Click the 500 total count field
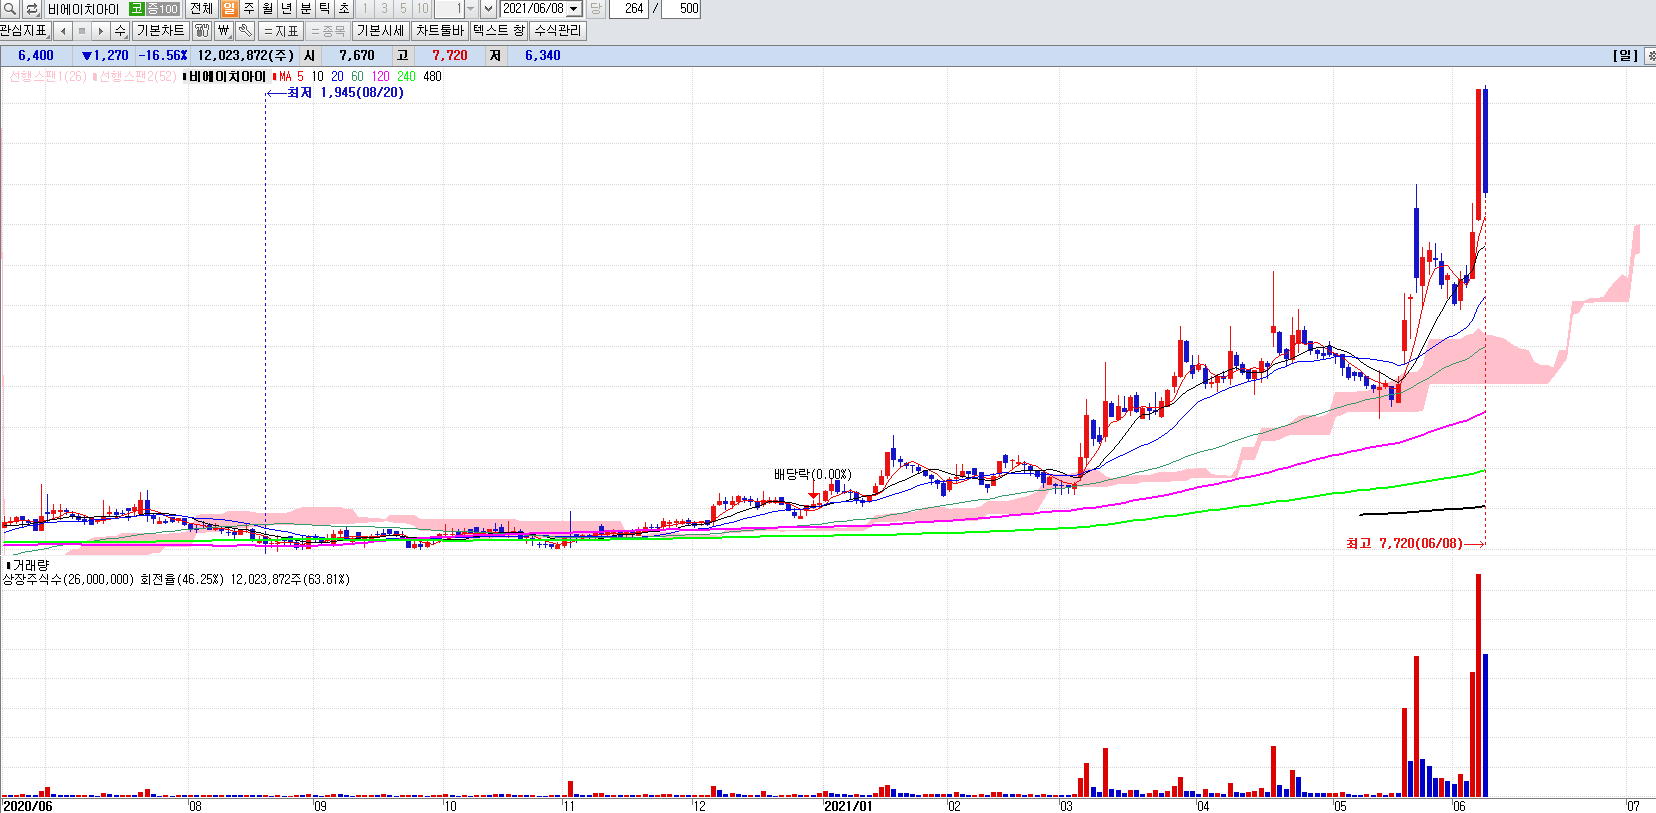This screenshot has height=813, width=1656. coord(681,8)
